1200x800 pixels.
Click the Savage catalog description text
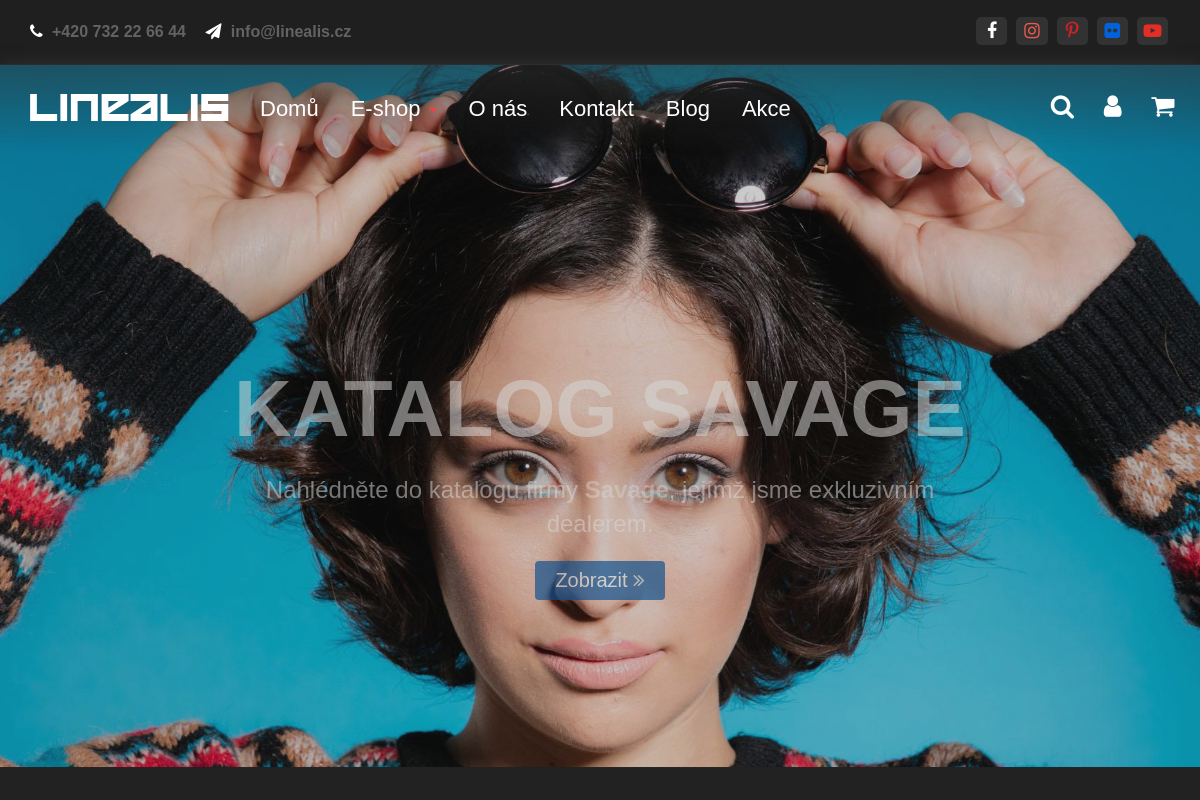coord(600,506)
